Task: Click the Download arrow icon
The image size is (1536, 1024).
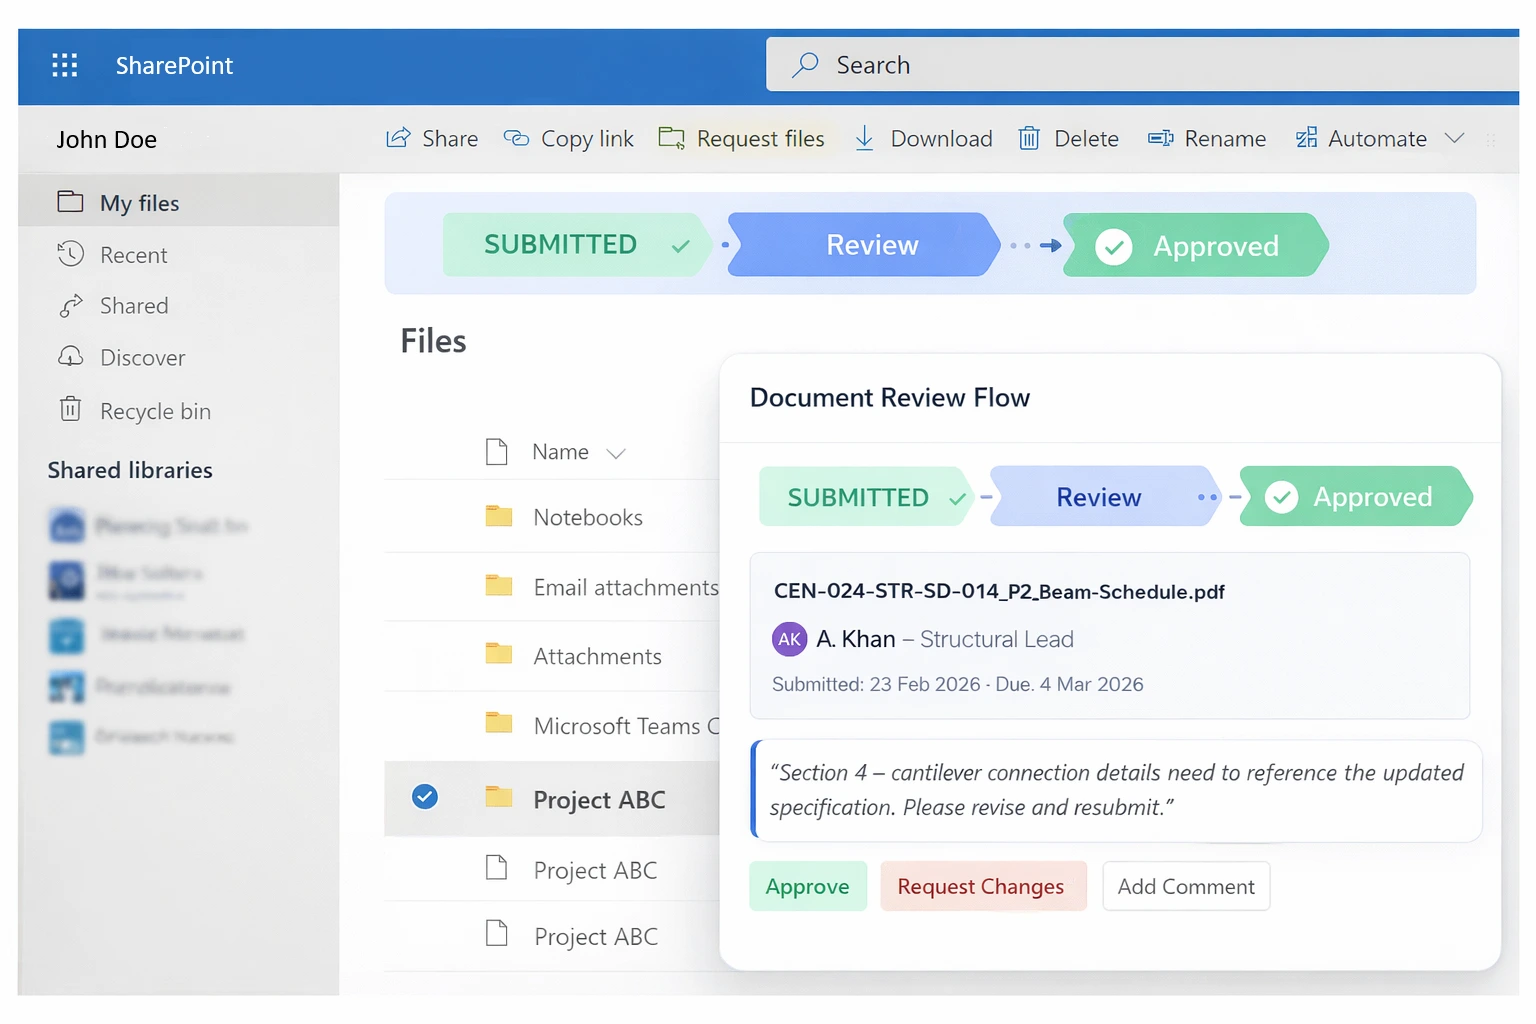Action: (x=864, y=138)
